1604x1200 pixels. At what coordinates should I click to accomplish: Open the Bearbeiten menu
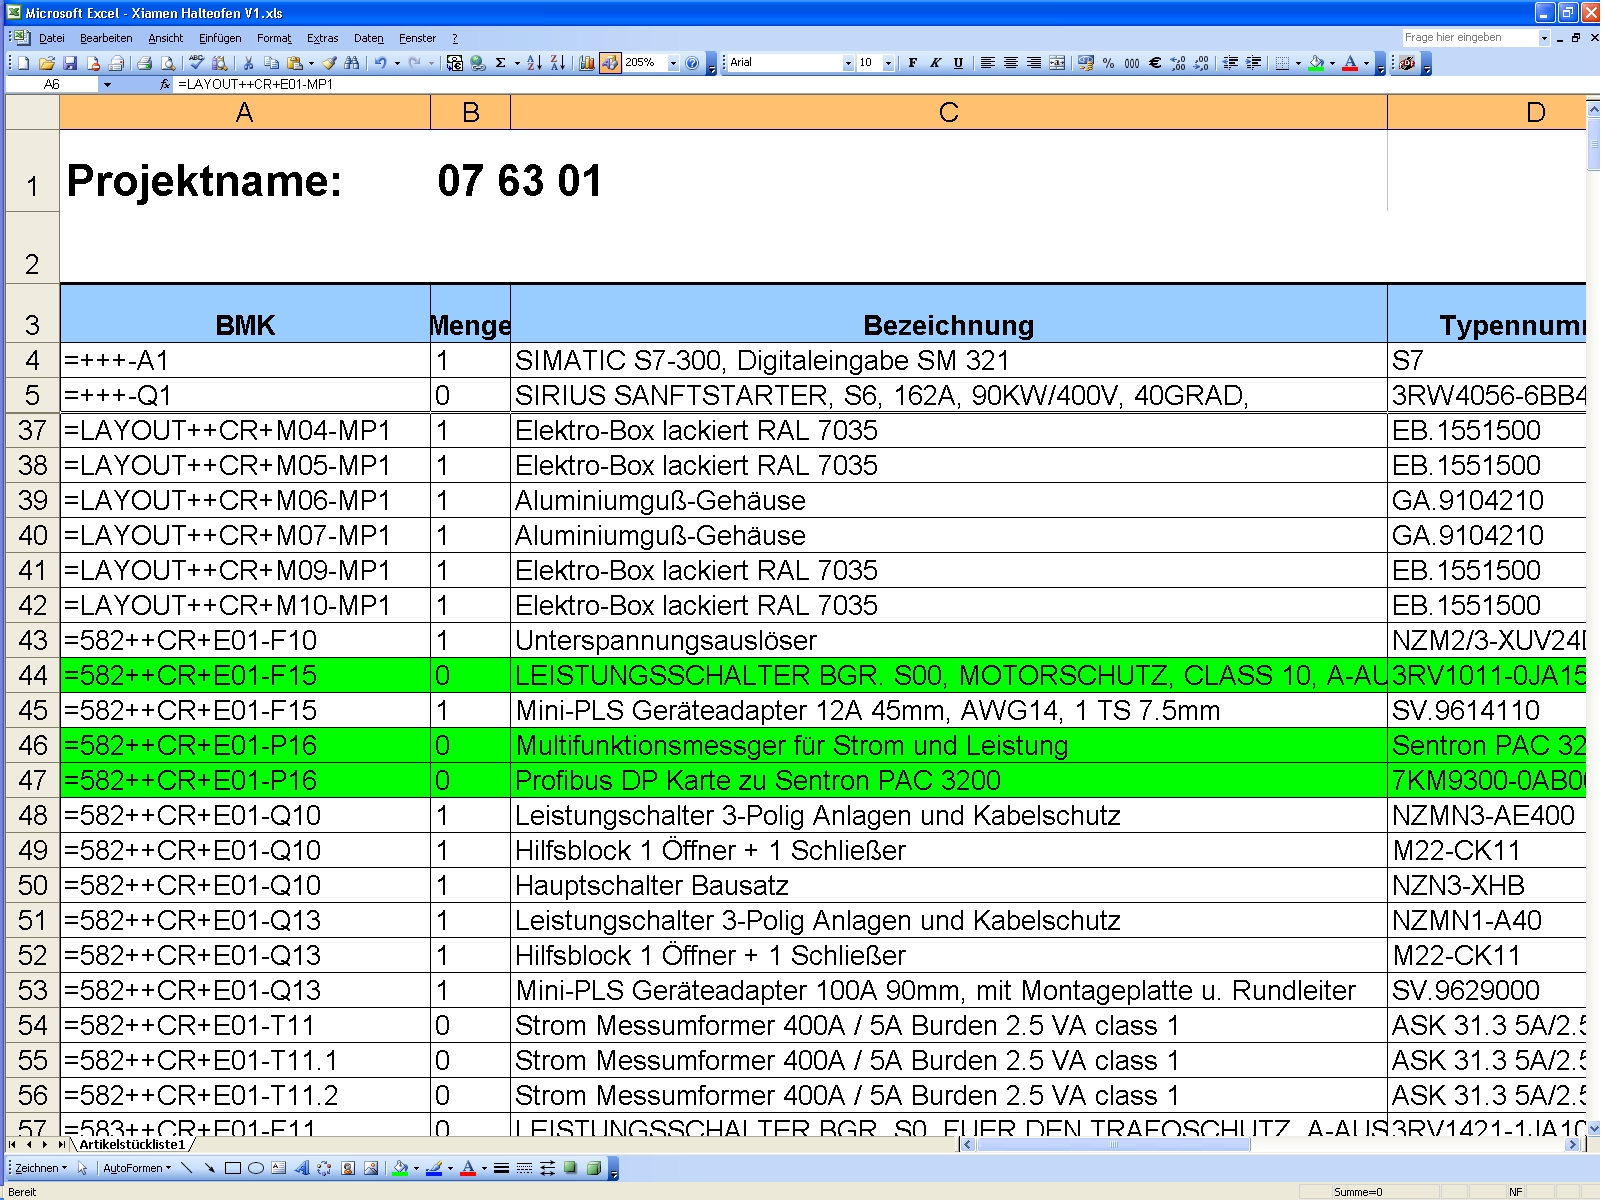point(106,38)
